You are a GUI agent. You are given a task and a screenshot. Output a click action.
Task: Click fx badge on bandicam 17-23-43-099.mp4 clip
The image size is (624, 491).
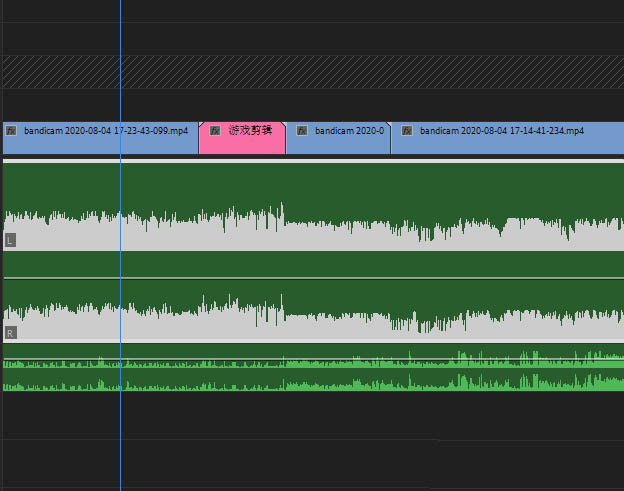tap(11, 131)
